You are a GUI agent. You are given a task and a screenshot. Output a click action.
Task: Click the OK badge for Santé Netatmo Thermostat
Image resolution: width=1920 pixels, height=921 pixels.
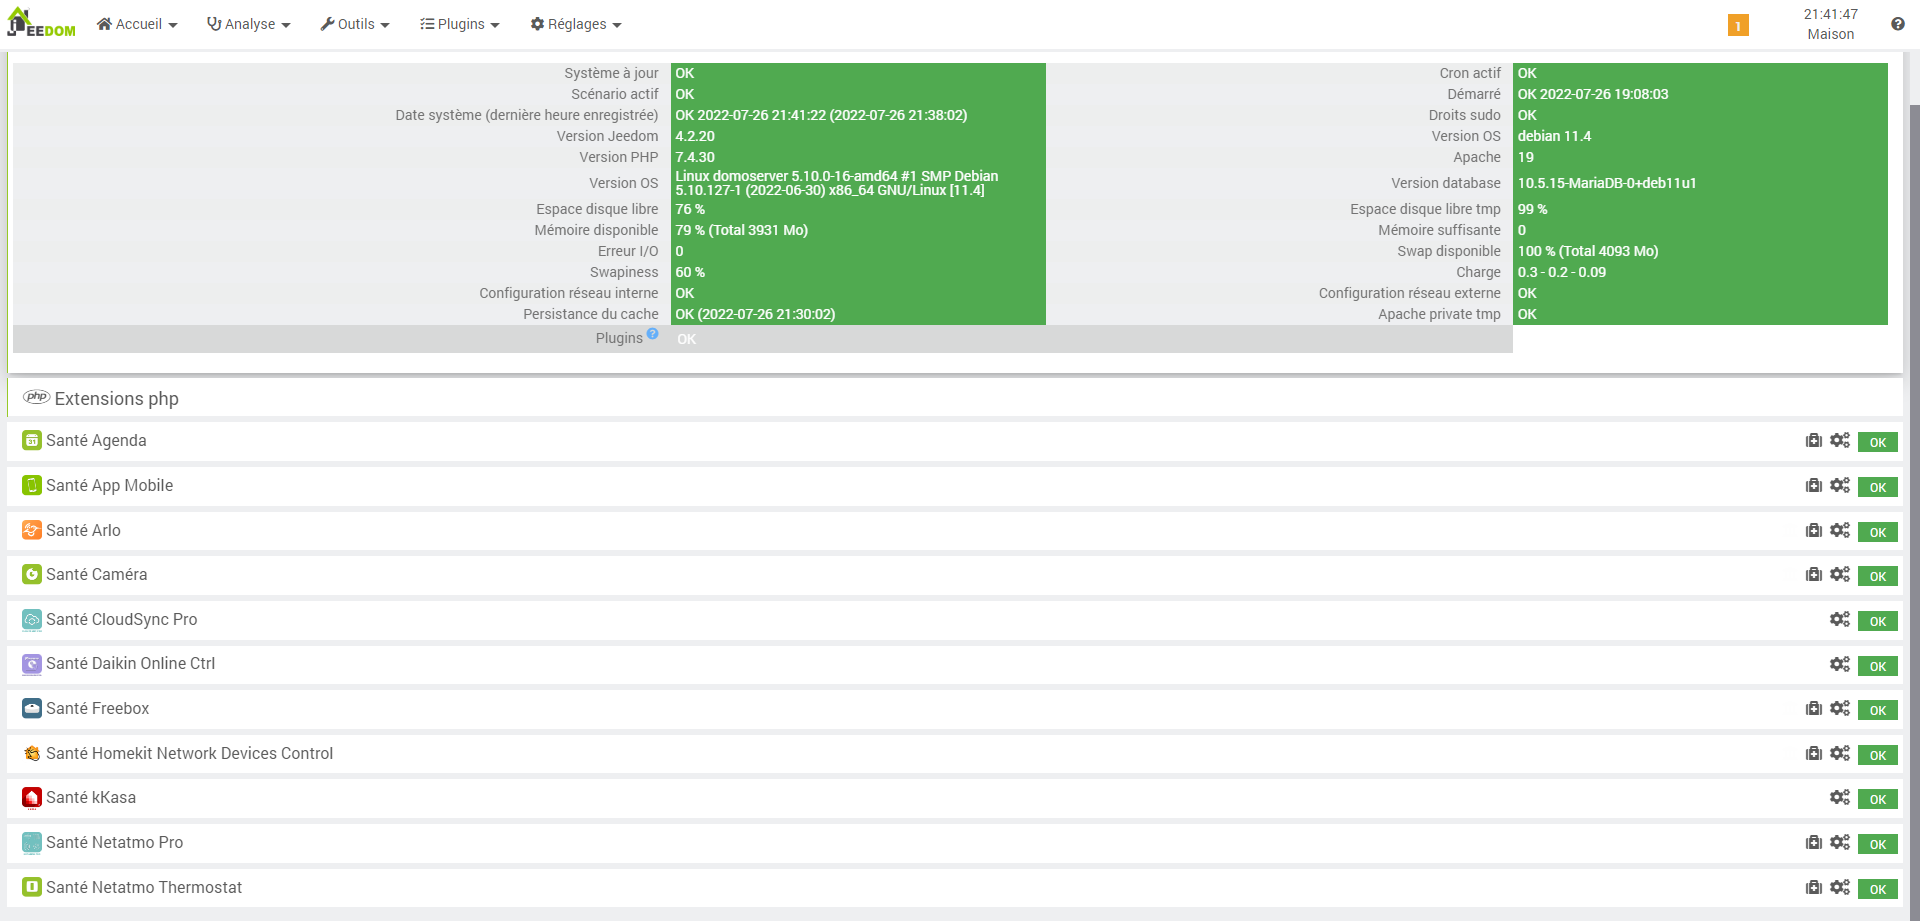[x=1878, y=889]
